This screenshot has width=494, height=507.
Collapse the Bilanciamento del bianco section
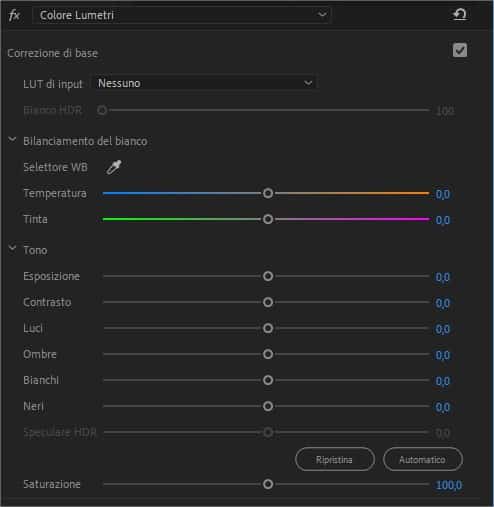coord(12,140)
